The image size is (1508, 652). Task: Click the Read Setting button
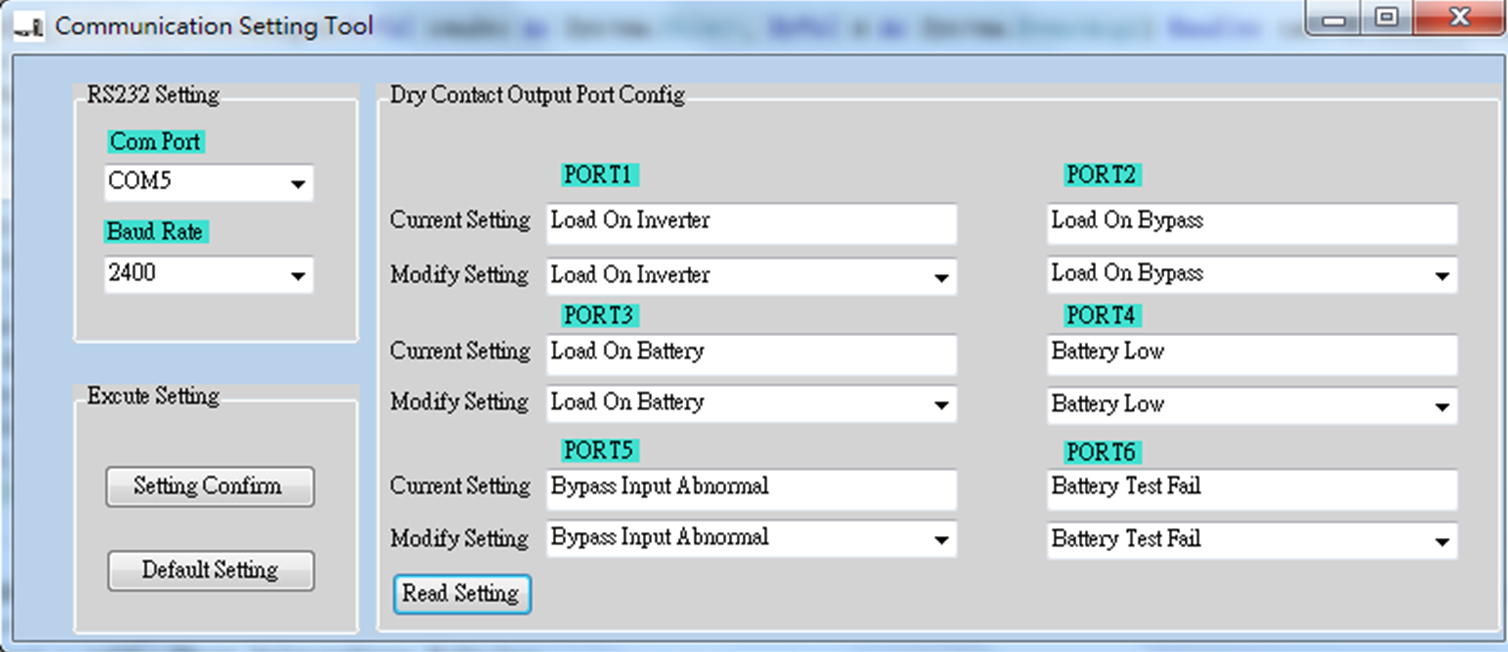pyautogui.click(x=461, y=594)
